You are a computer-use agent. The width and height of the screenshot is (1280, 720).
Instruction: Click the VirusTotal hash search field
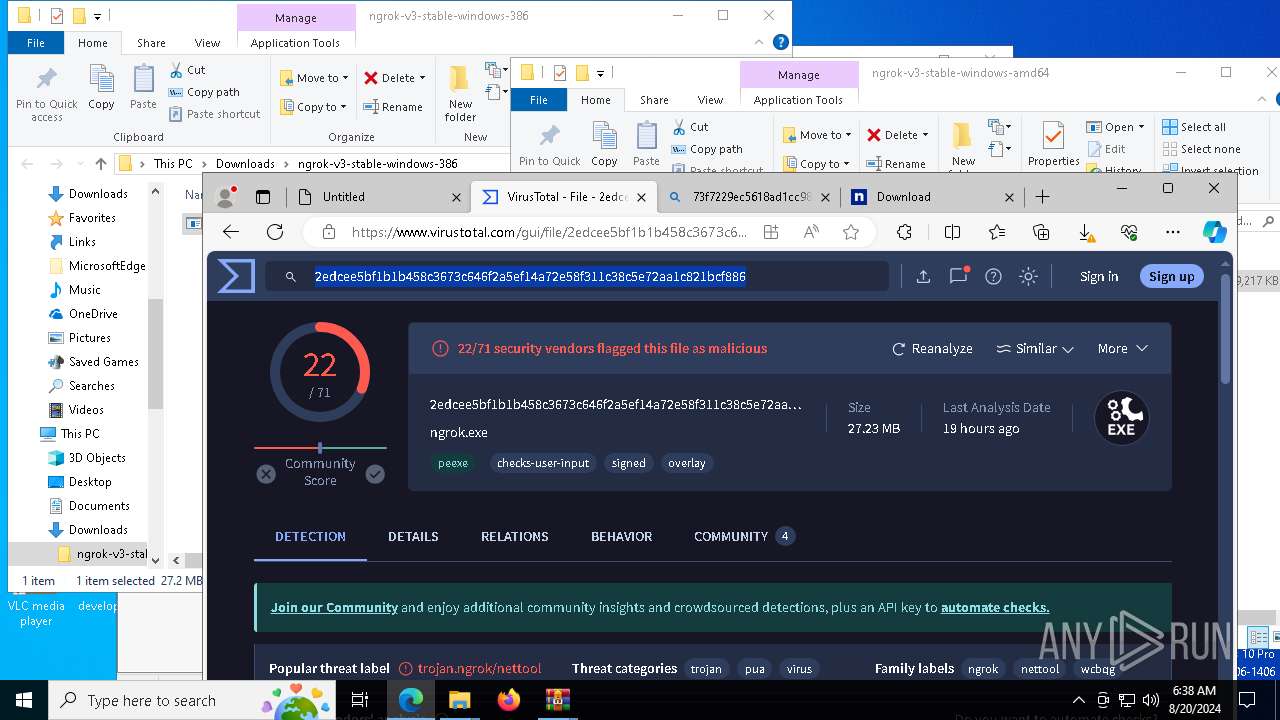(x=577, y=277)
